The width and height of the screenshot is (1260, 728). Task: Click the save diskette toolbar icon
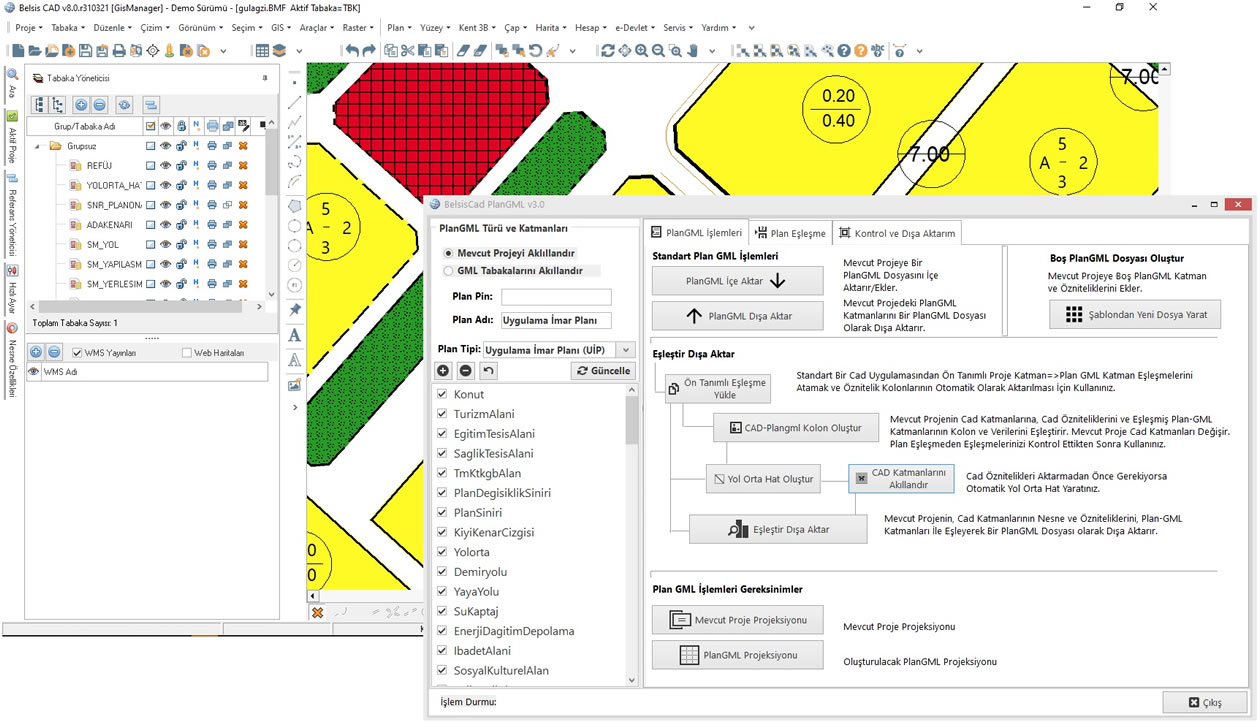[x=86, y=50]
